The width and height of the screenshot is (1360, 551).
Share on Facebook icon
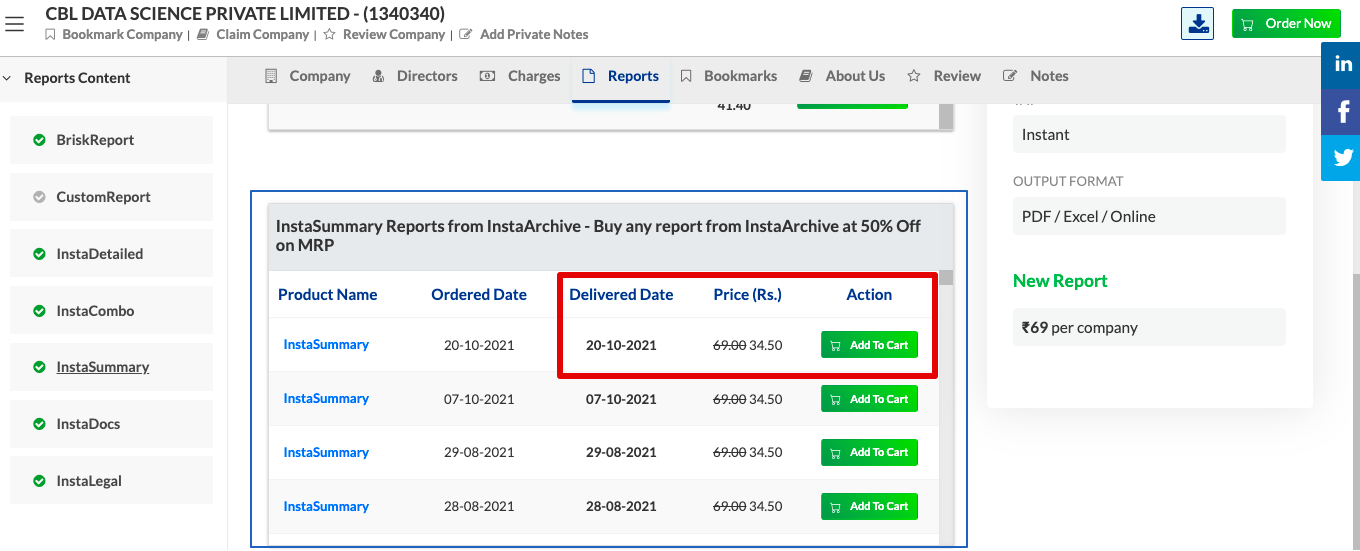1342,111
